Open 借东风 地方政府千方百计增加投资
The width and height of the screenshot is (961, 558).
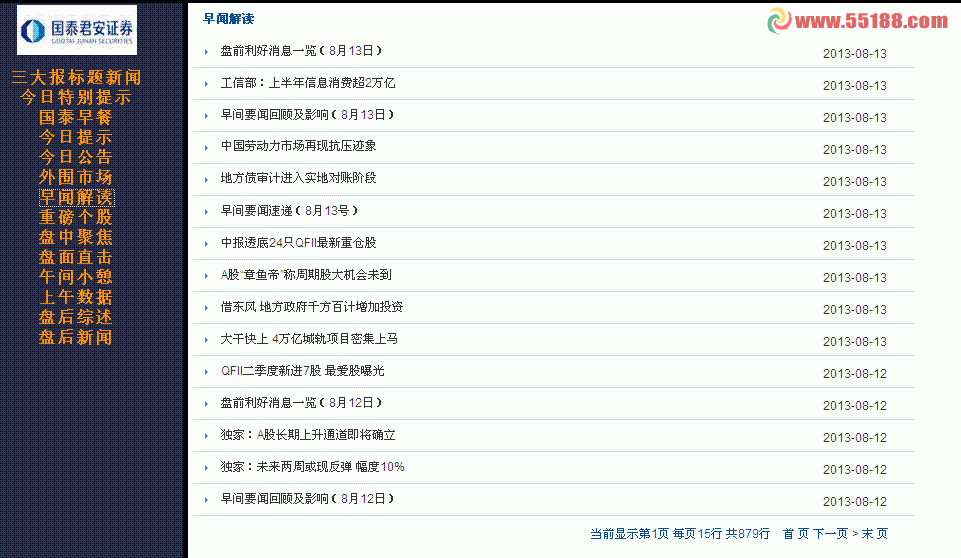pyautogui.click(x=312, y=307)
